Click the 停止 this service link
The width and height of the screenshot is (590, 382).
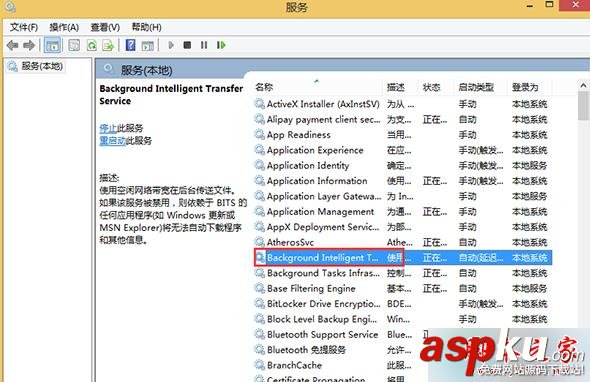(108, 128)
